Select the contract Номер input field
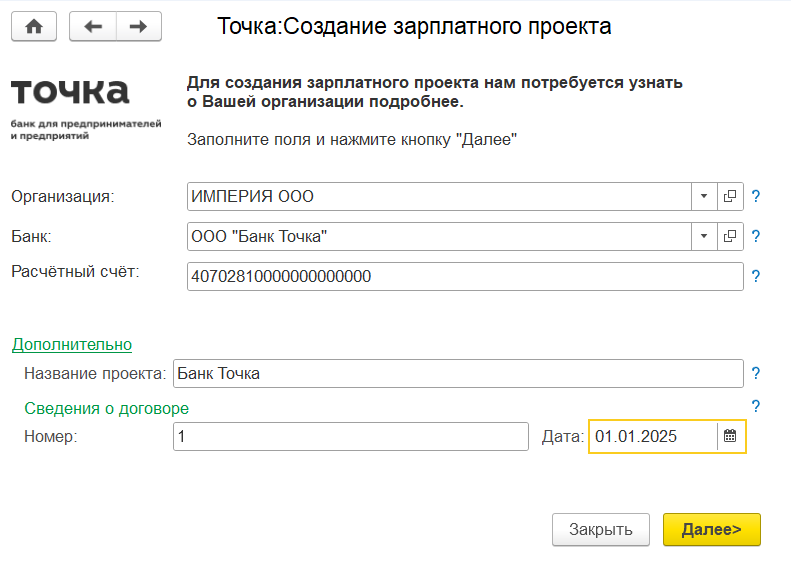This screenshot has width=791, height=563. (x=350, y=436)
